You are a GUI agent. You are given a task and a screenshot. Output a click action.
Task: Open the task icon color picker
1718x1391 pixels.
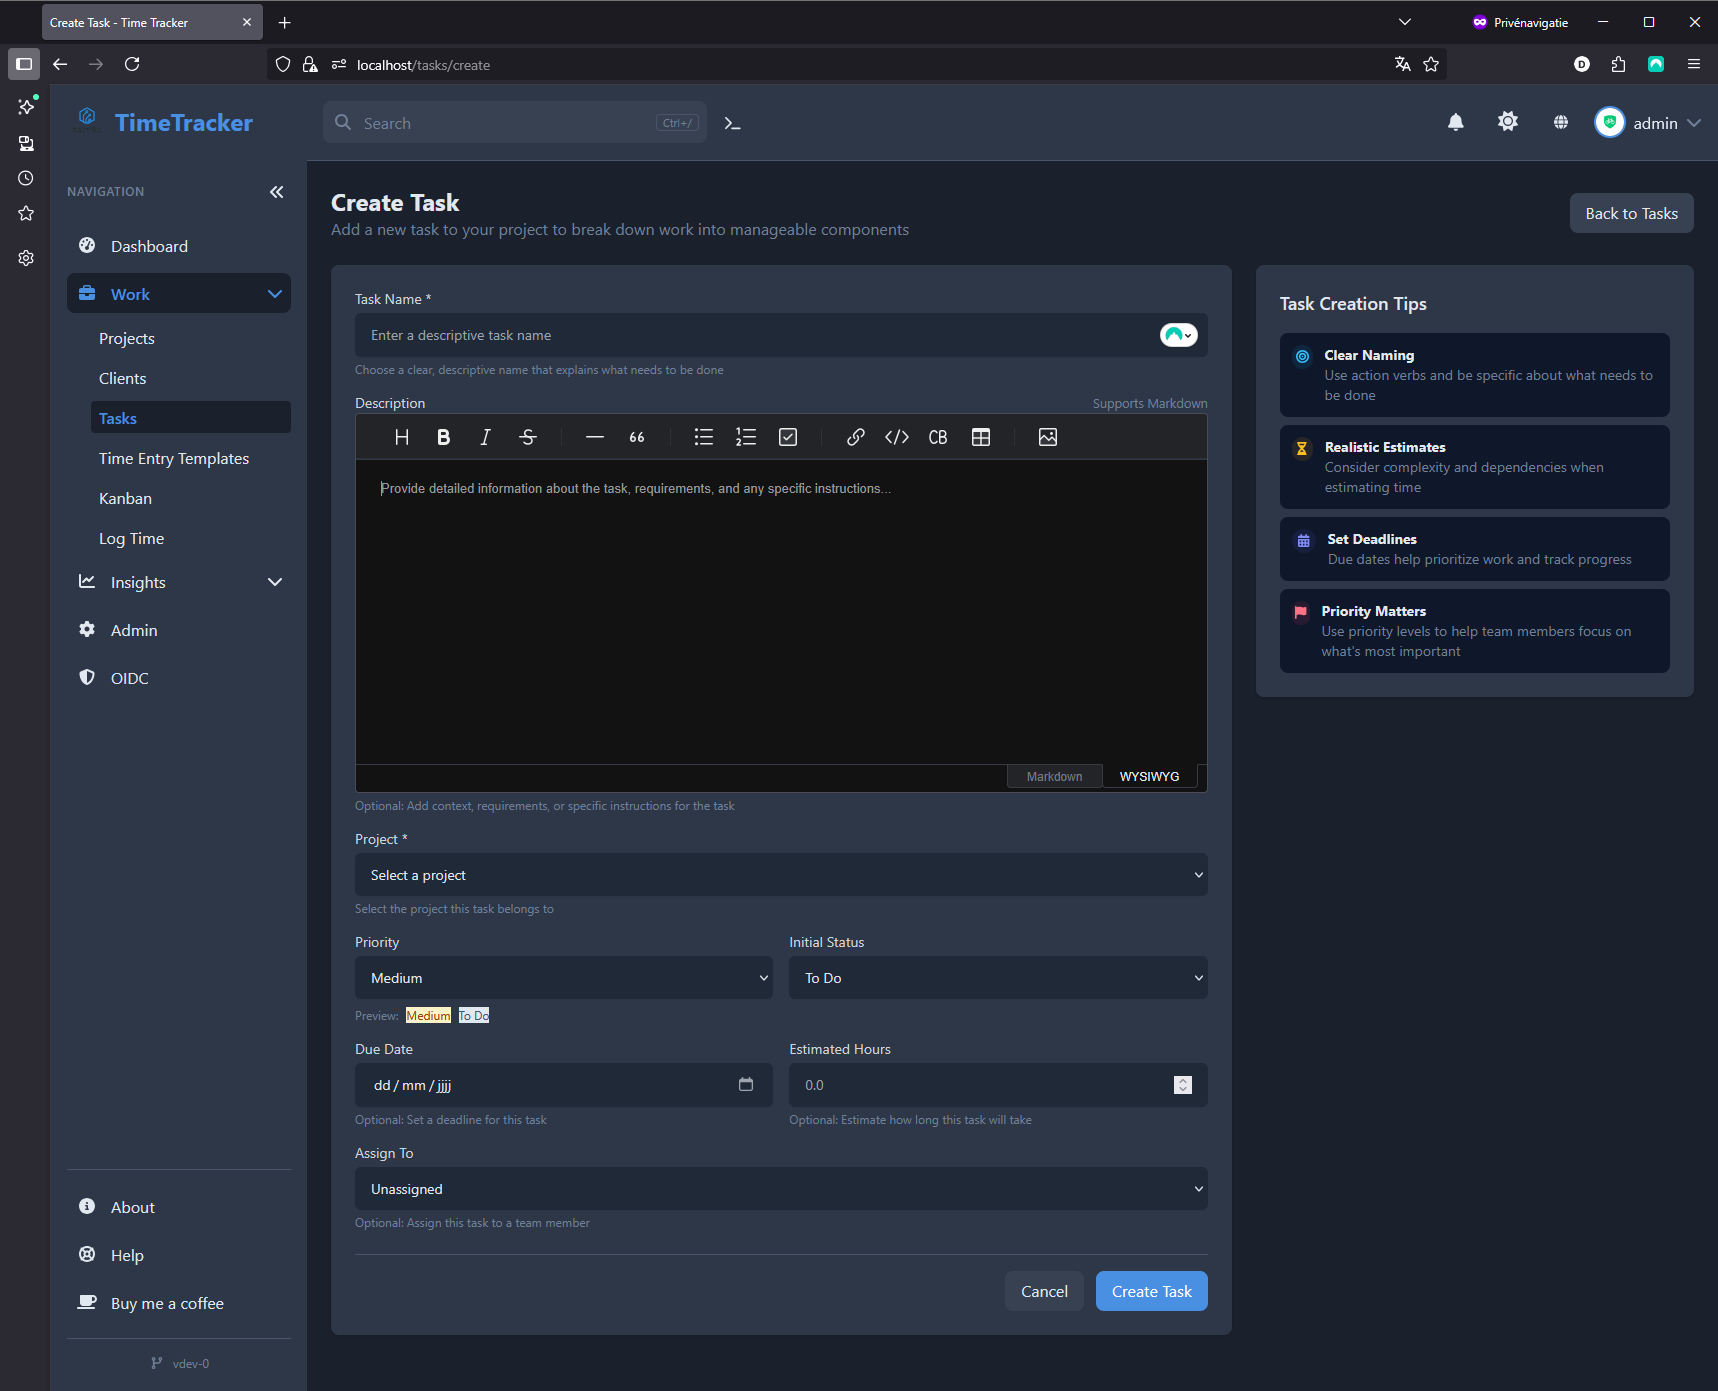coord(1178,335)
